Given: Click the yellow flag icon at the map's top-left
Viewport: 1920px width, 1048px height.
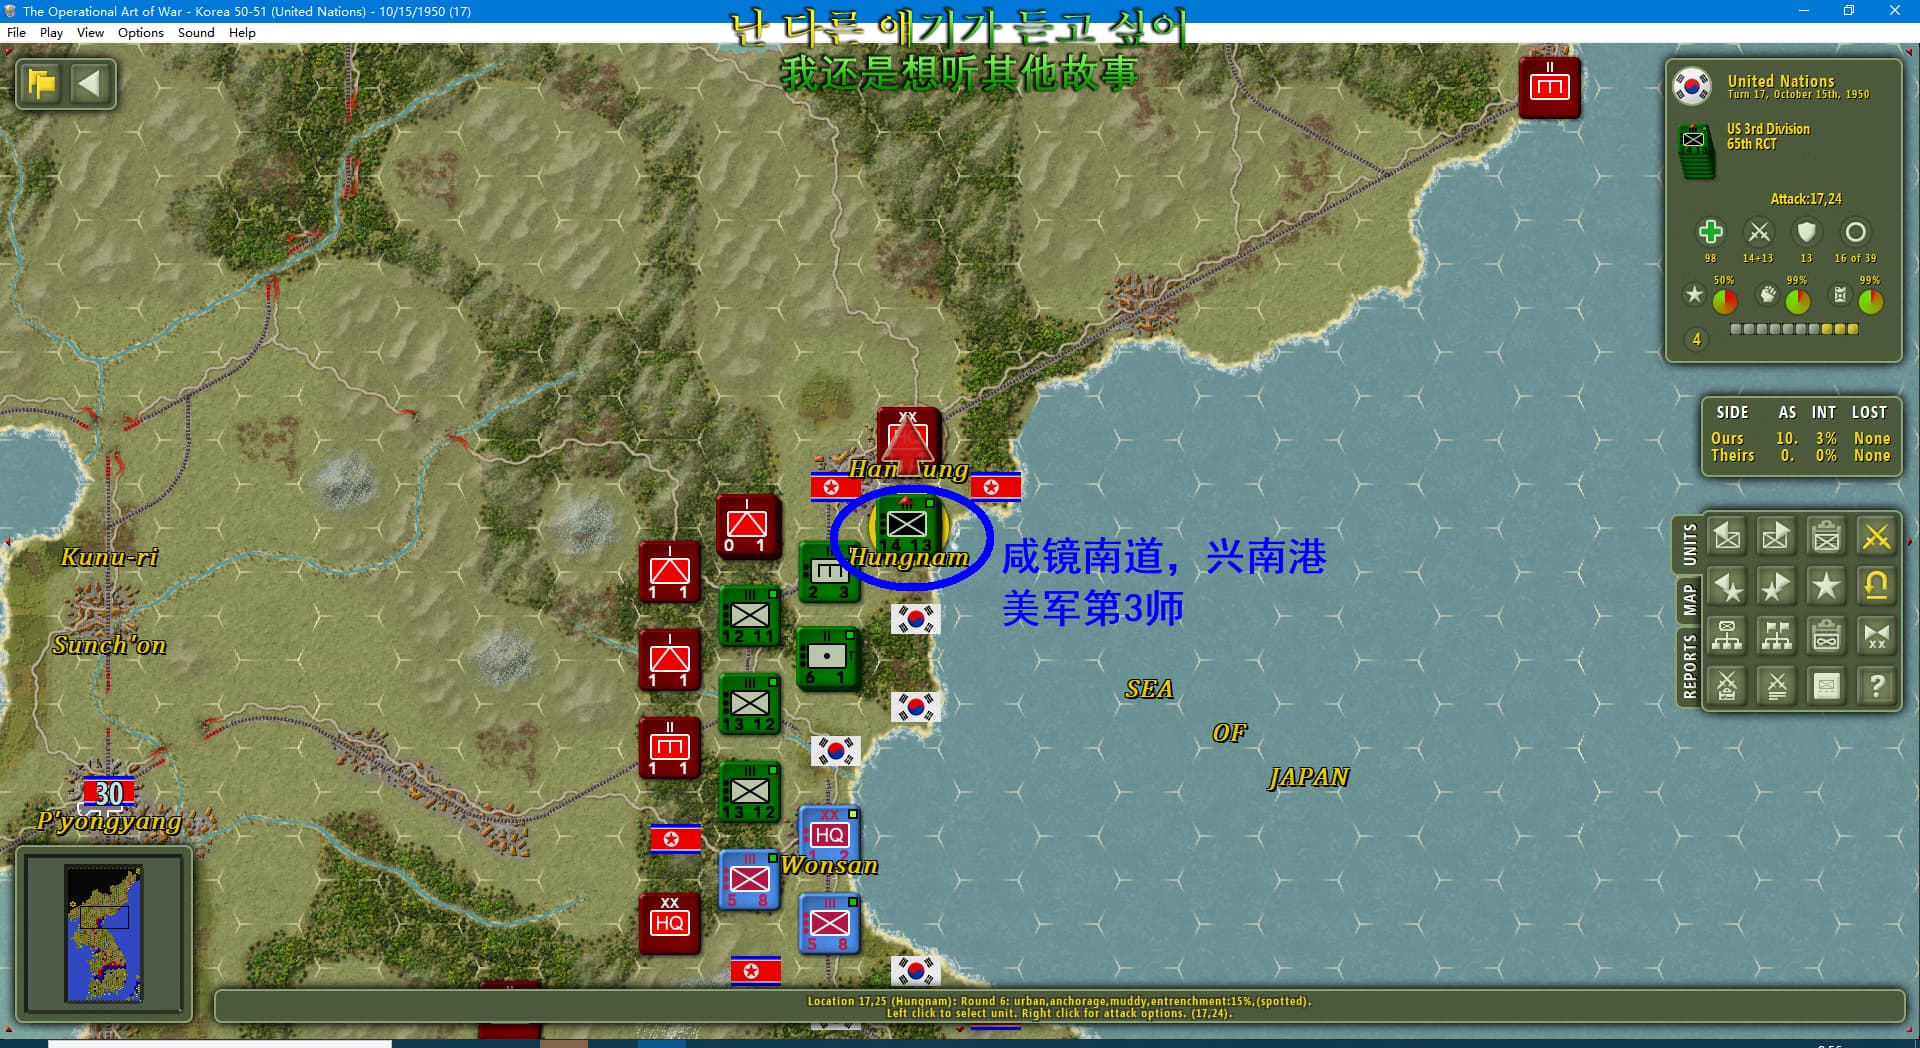Looking at the screenshot, I should coord(43,83).
